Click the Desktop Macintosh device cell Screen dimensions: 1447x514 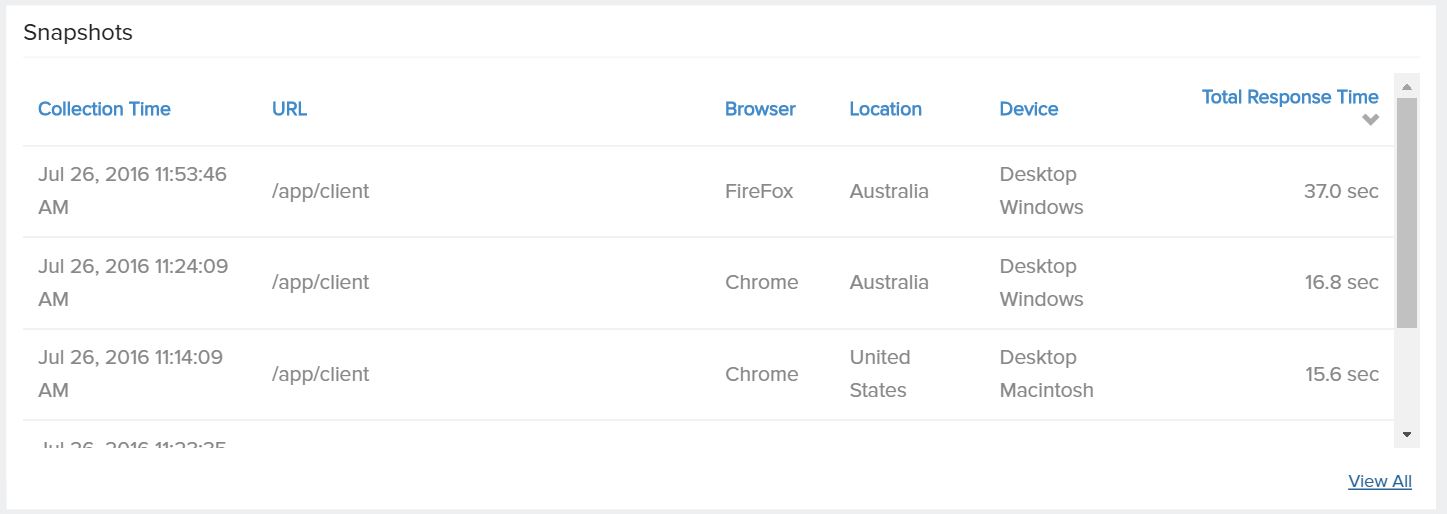(1046, 373)
